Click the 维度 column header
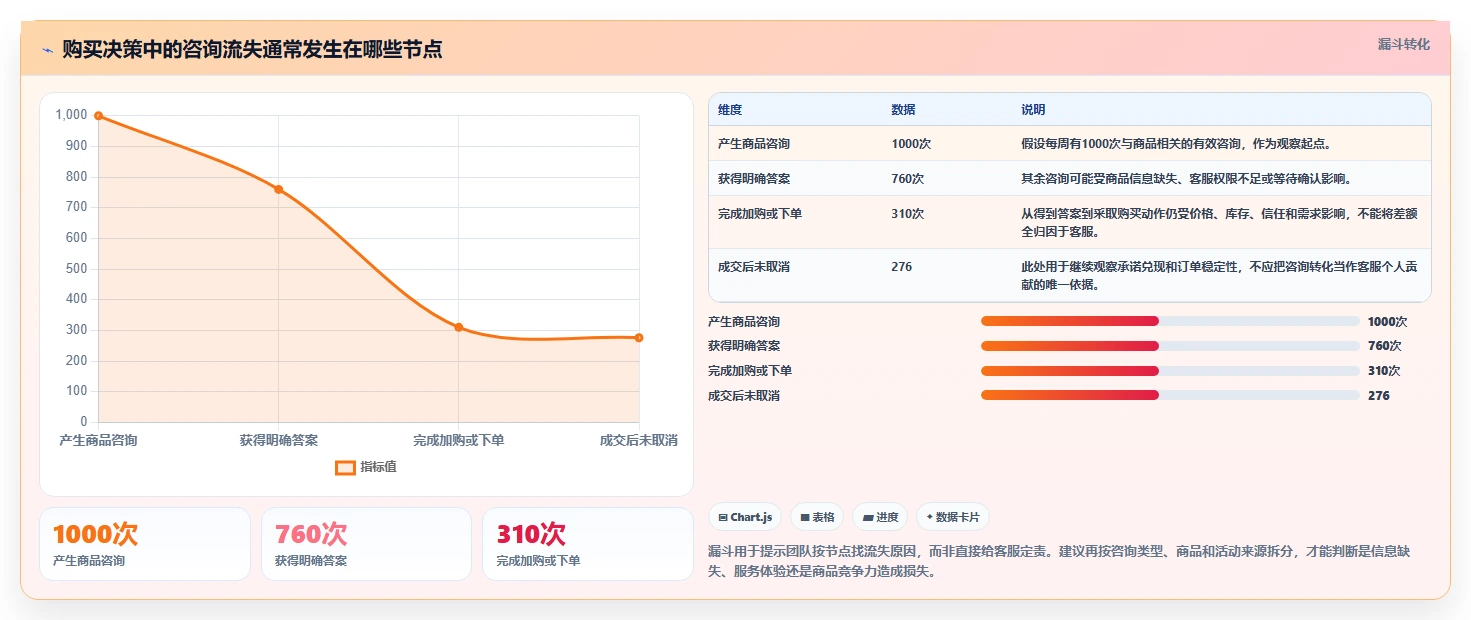Viewport: 1471px width, 620px height. (730, 110)
